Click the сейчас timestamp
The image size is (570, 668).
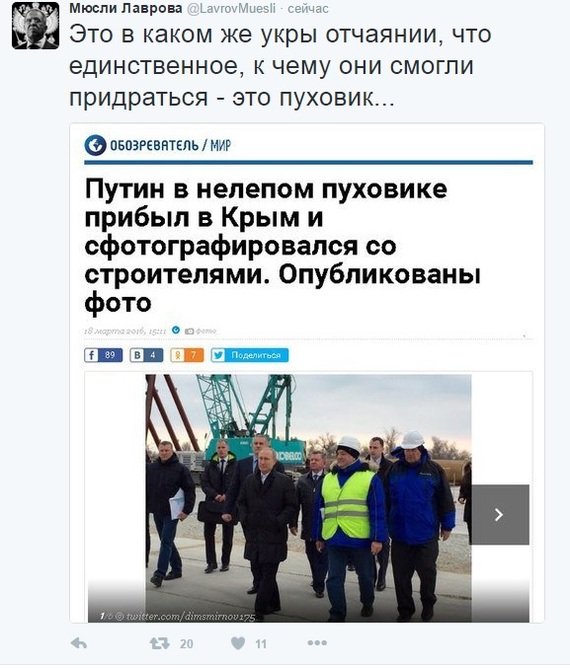pyautogui.click(x=308, y=8)
